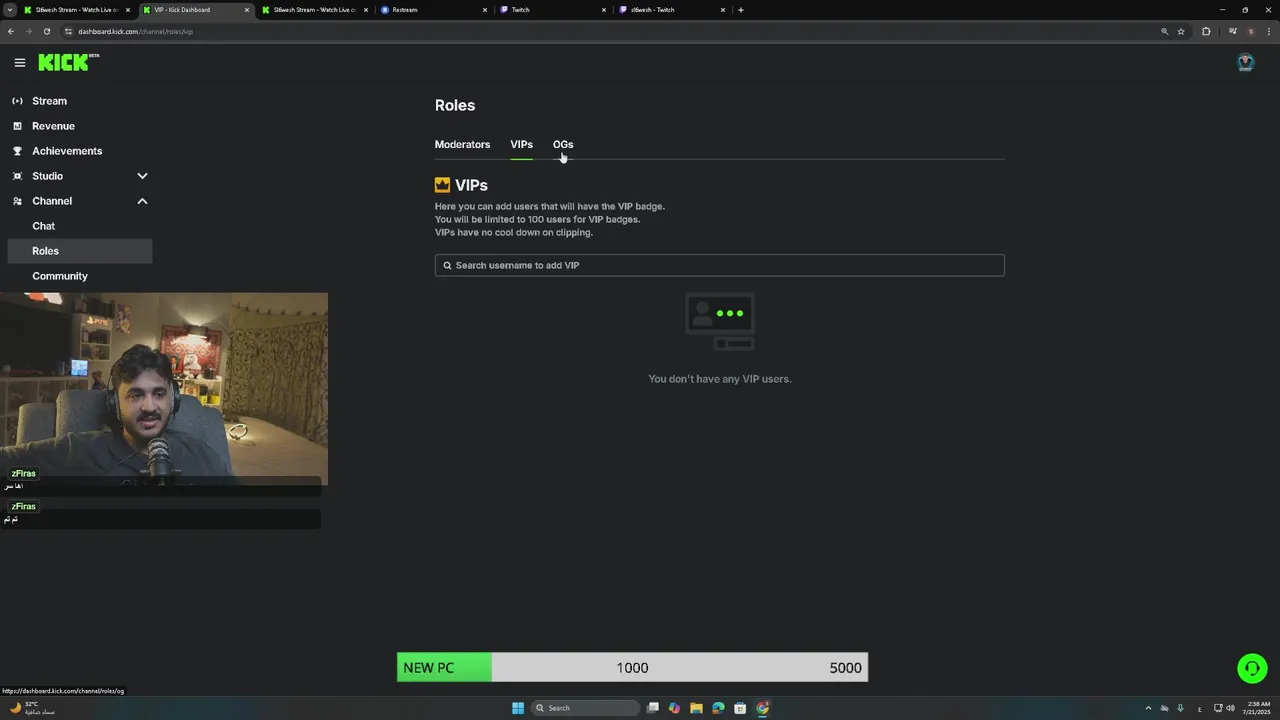Open Chrome three-dot menu

pyautogui.click(x=1268, y=31)
